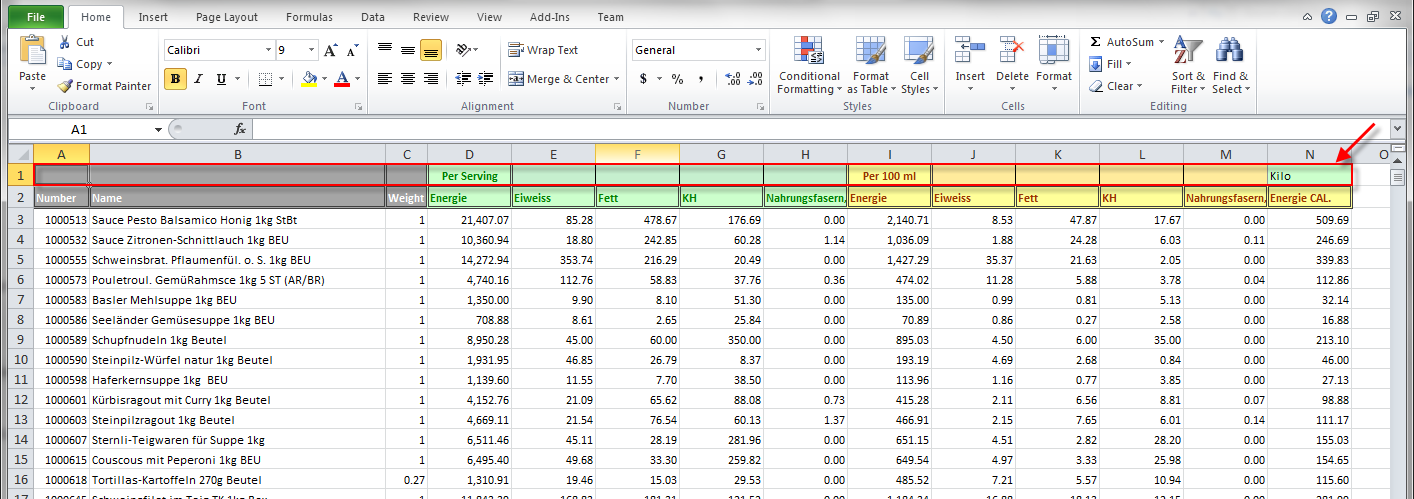Open the Clear dropdown

click(x=1116, y=86)
